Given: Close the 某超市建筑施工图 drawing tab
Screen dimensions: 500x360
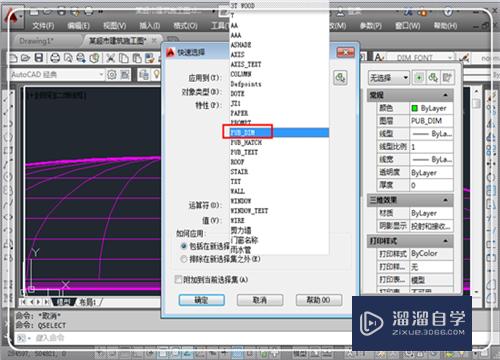Looking at the screenshot, I should coord(154,41).
